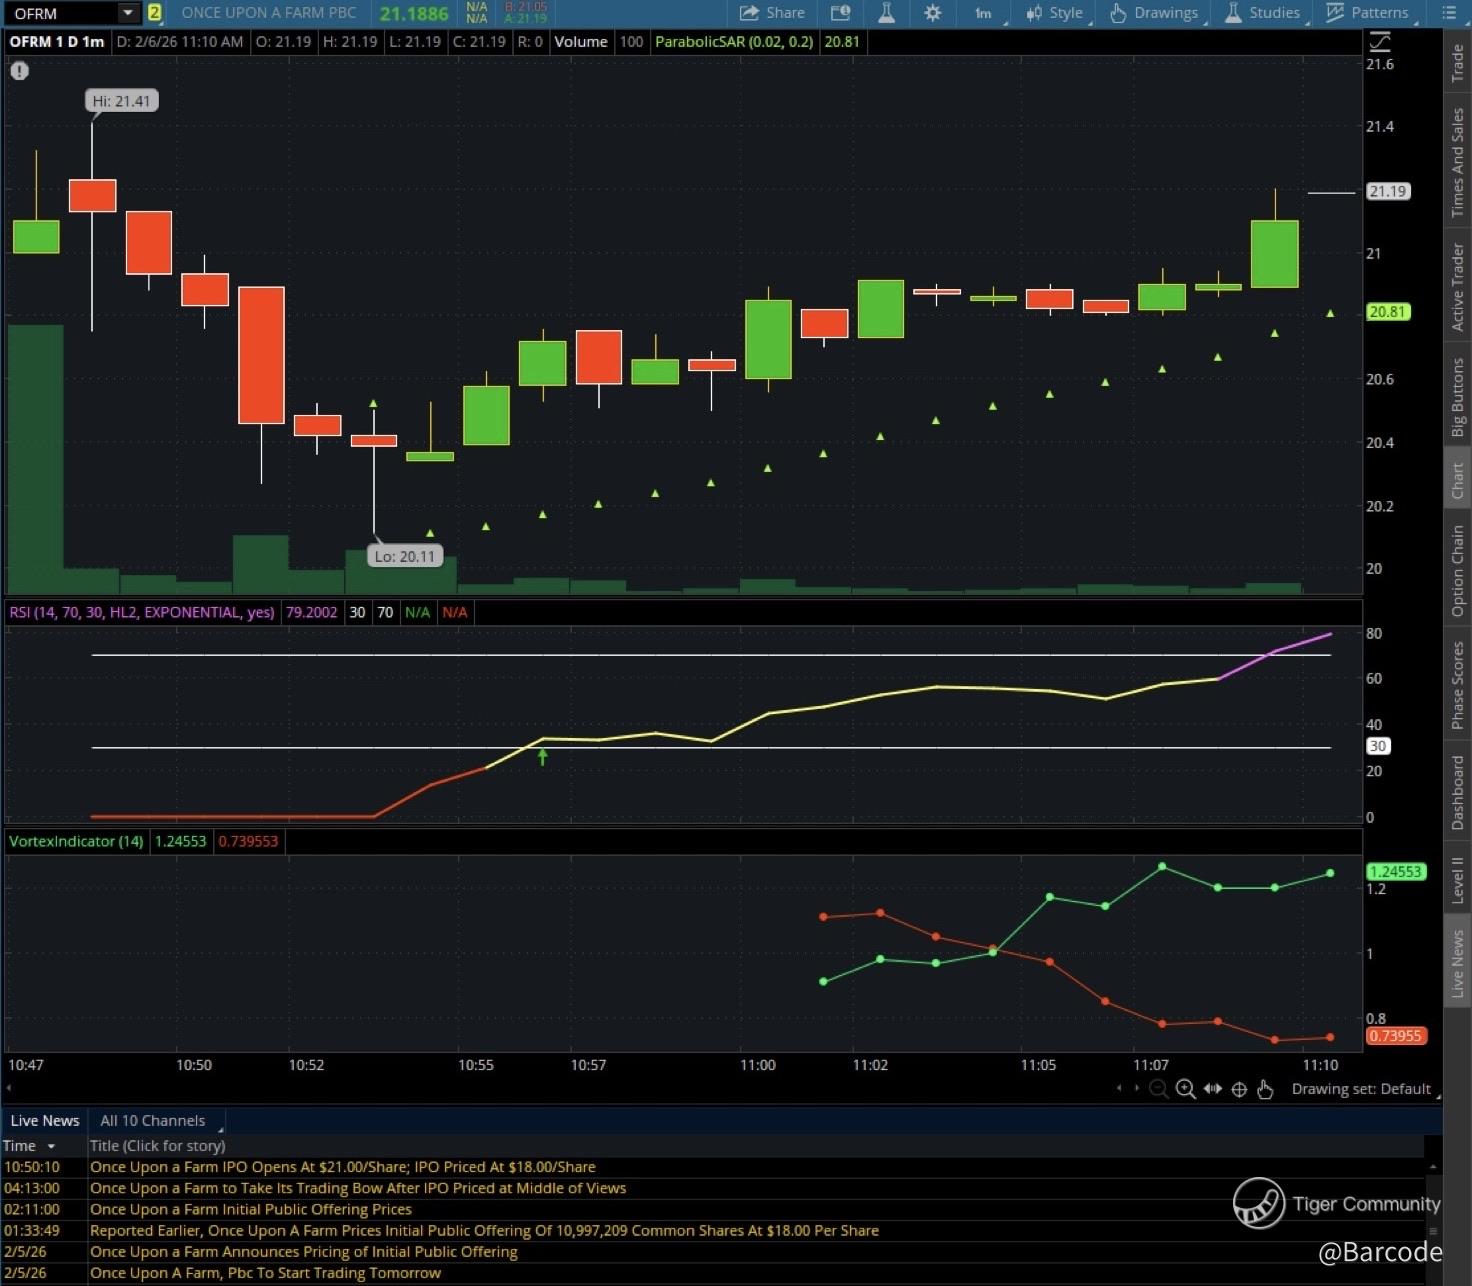This screenshot has width=1472, height=1286.
Task: Select the pan hand pointer tool
Action: coord(1265,1089)
